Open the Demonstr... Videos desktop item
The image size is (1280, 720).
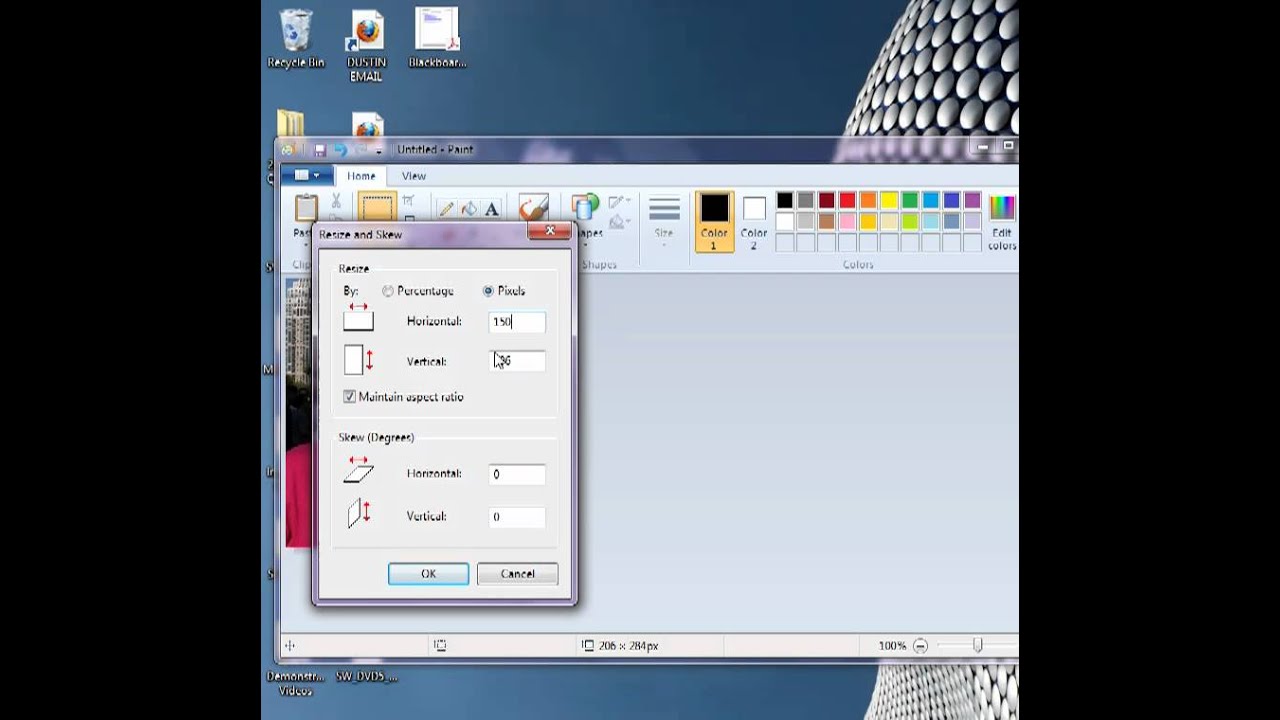295,683
